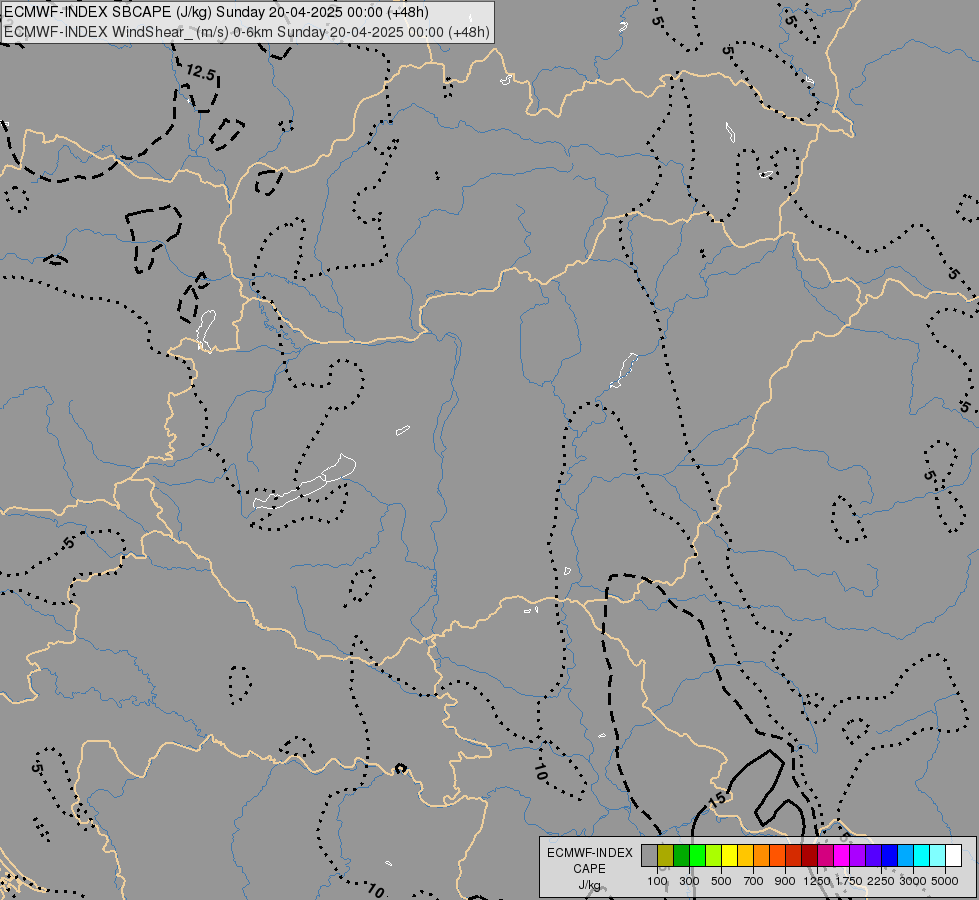Select the gray swatch in CAPE legend
This screenshot has height=900, width=979.
tap(649, 855)
